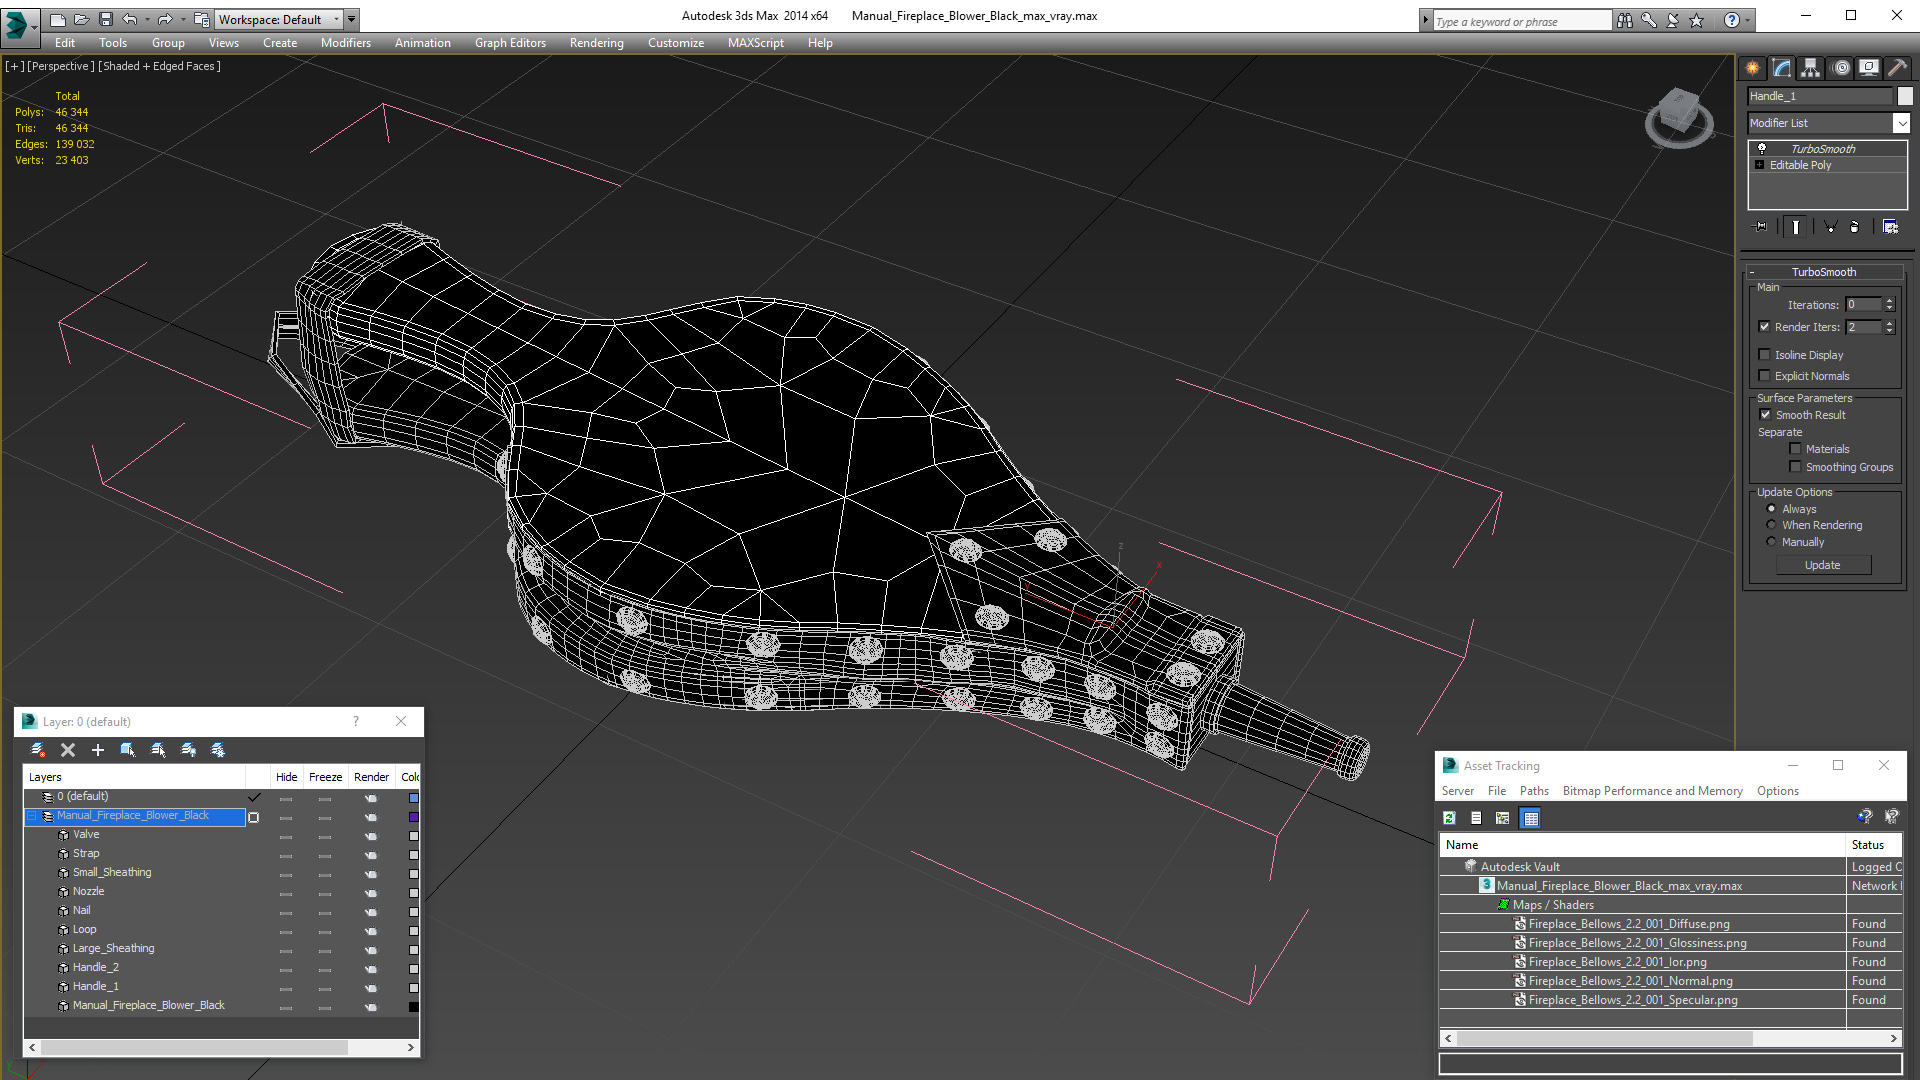This screenshot has height=1080, width=1920.
Task: Click the Shaded + Edged Faces viewport label
Action: [x=159, y=66]
